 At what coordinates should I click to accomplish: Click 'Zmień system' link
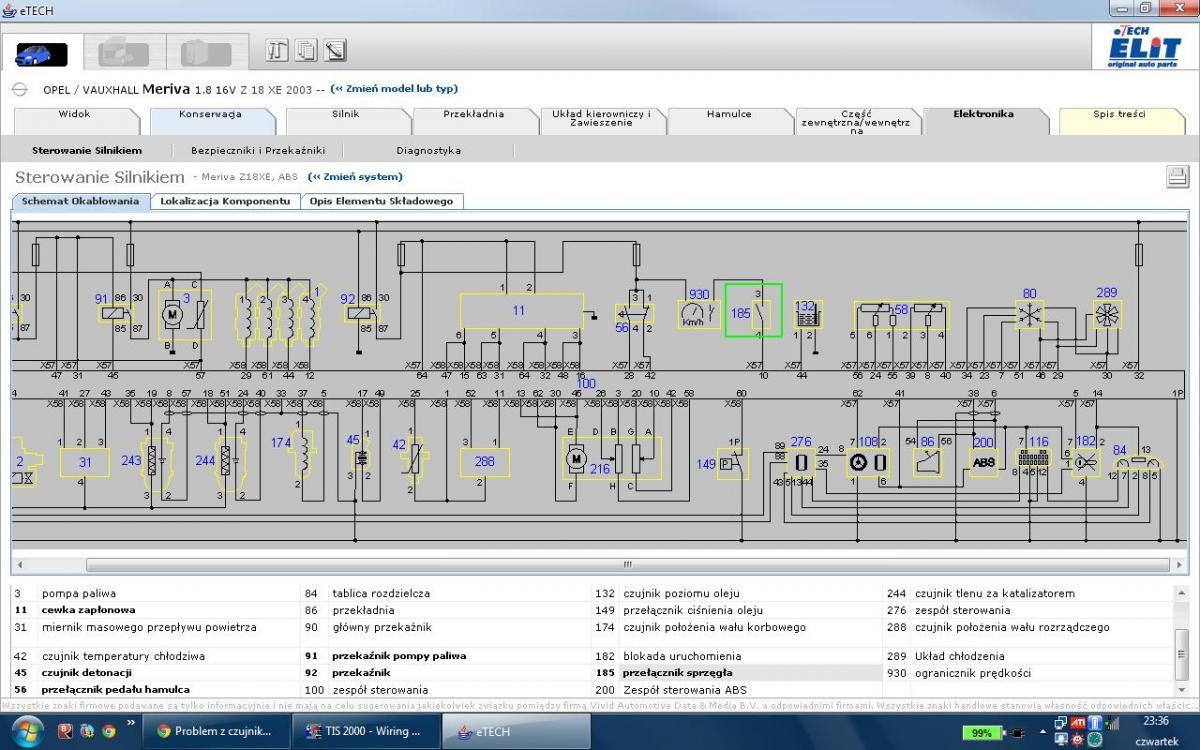pos(355,177)
